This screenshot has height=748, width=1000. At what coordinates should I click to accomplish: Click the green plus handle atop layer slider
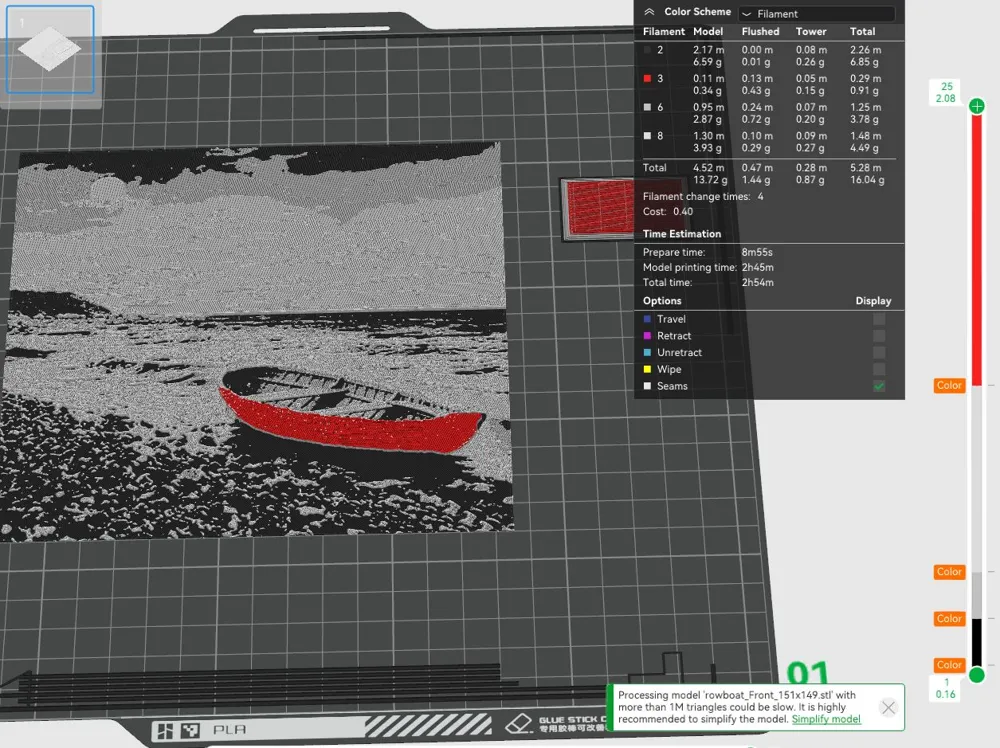pos(976,106)
